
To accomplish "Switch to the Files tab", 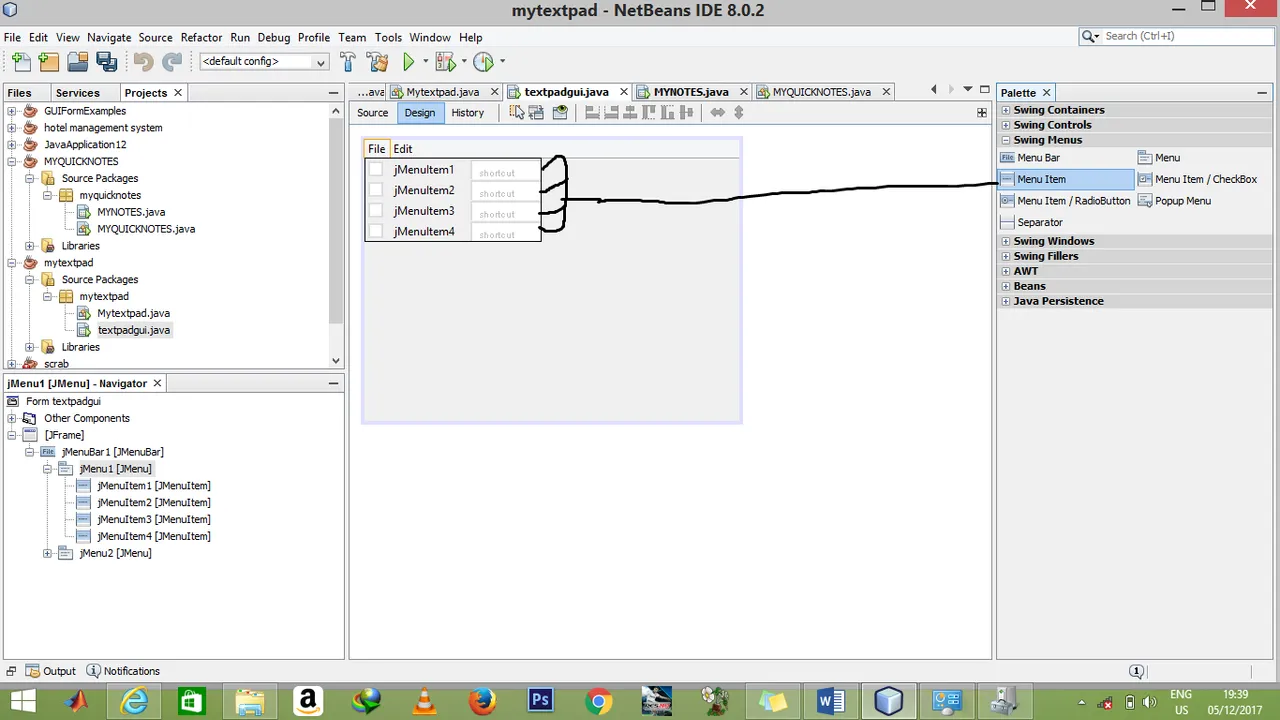I will coord(19,92).
